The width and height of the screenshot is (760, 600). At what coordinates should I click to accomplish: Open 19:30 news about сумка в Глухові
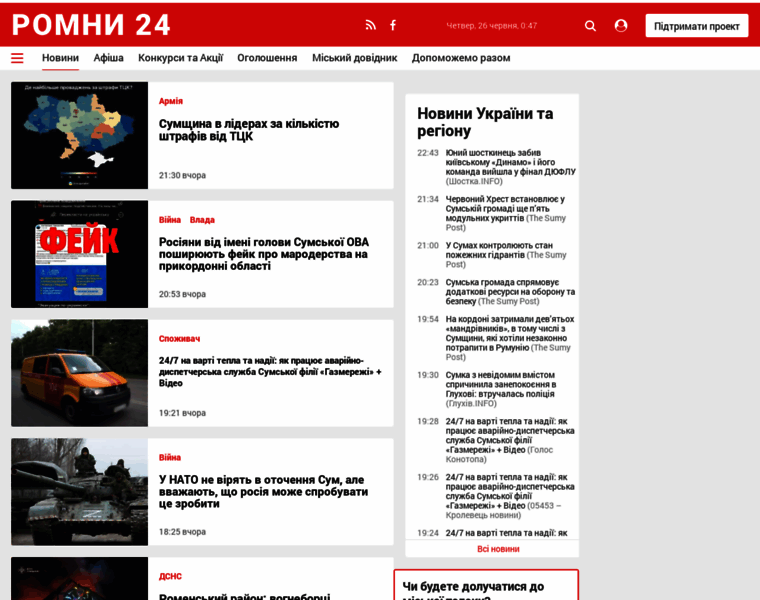point(501,389)
